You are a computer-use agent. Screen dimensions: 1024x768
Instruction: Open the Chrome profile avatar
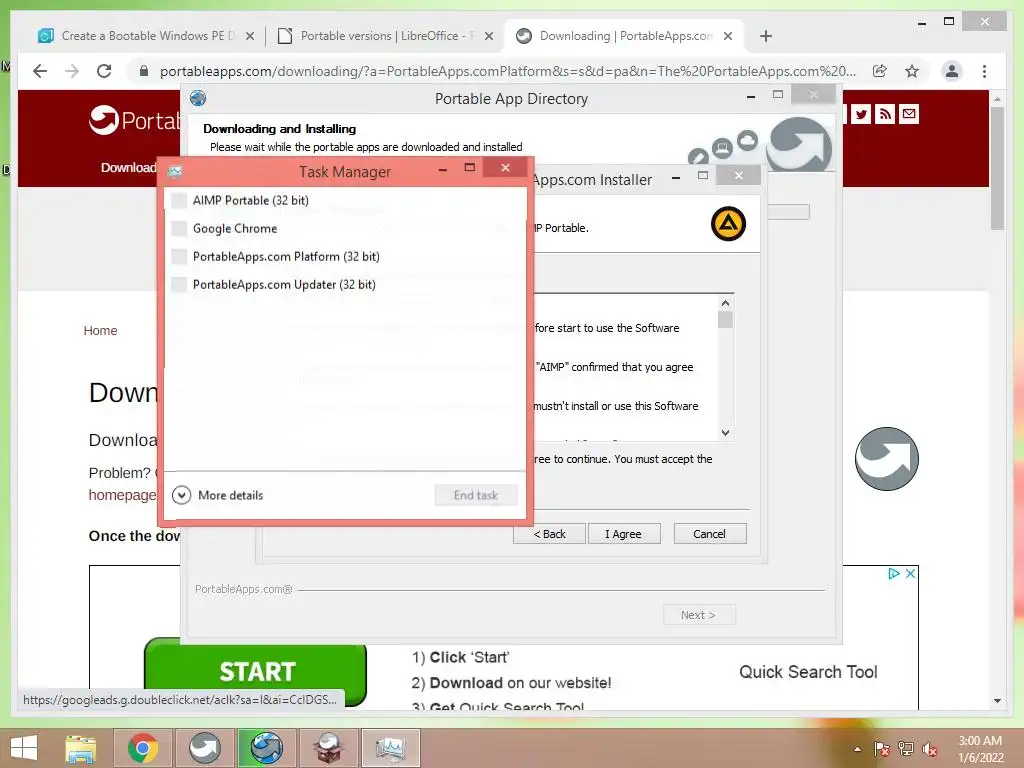[x=952, y=71]
